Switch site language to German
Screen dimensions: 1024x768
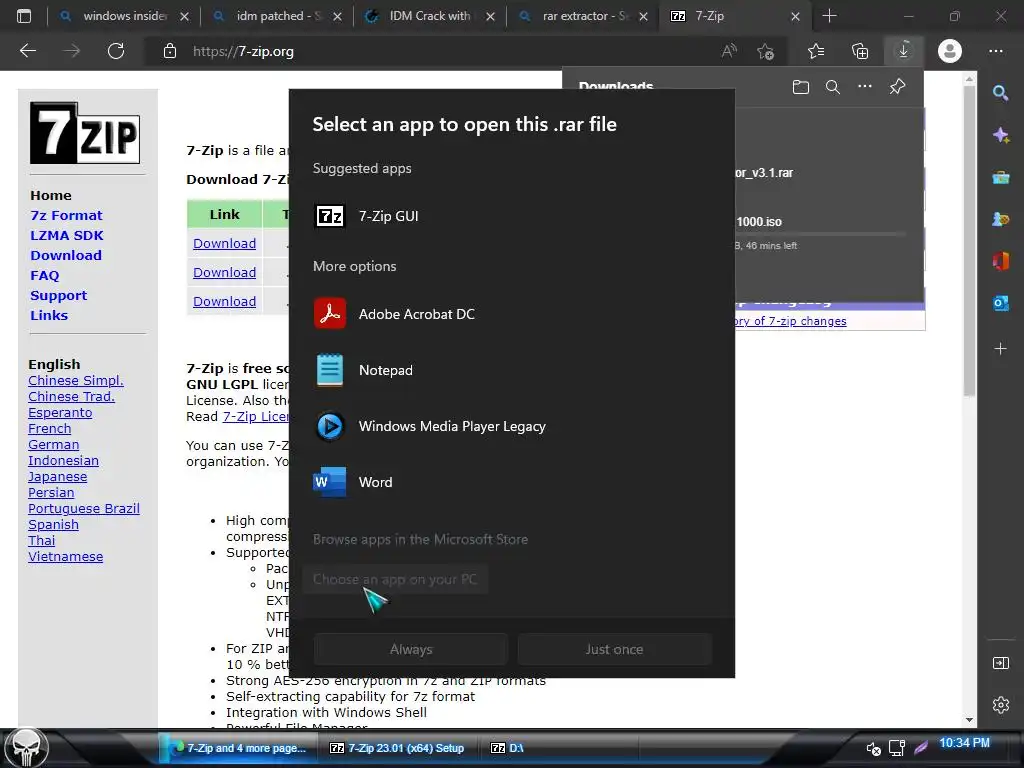click(x=54, y=445)
